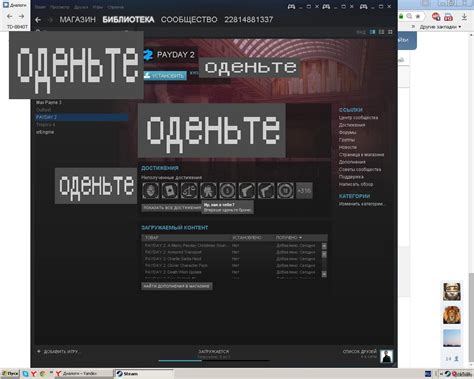Select PAYDAY 2 in the game list

(x=82, y=117)
